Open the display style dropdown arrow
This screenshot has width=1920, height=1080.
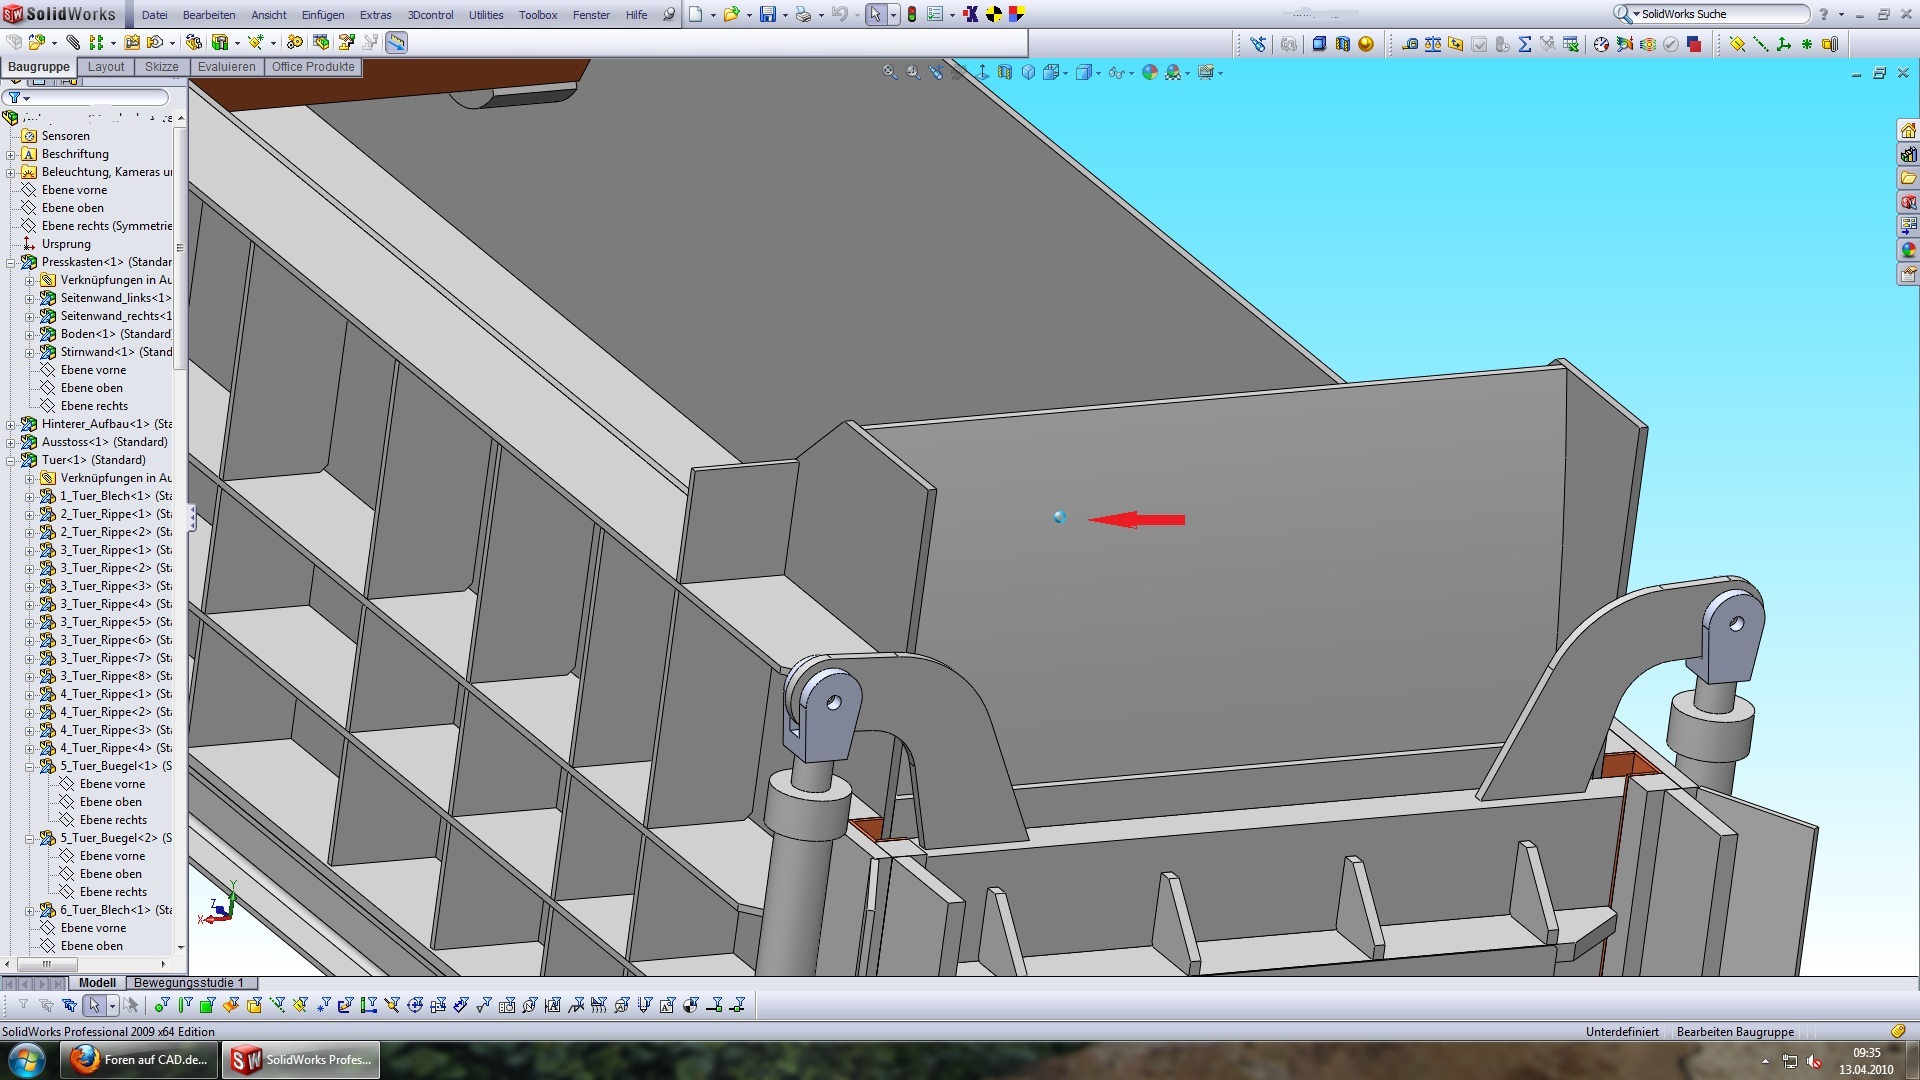click(x=1098, y=73)
